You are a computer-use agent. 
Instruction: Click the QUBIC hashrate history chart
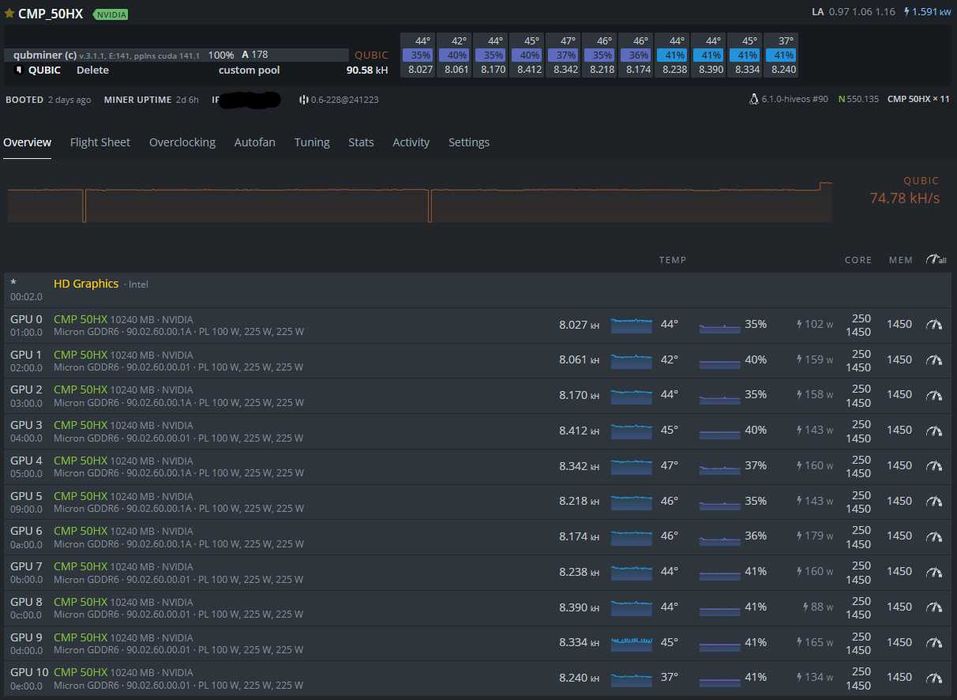click(x=420, y=201)
